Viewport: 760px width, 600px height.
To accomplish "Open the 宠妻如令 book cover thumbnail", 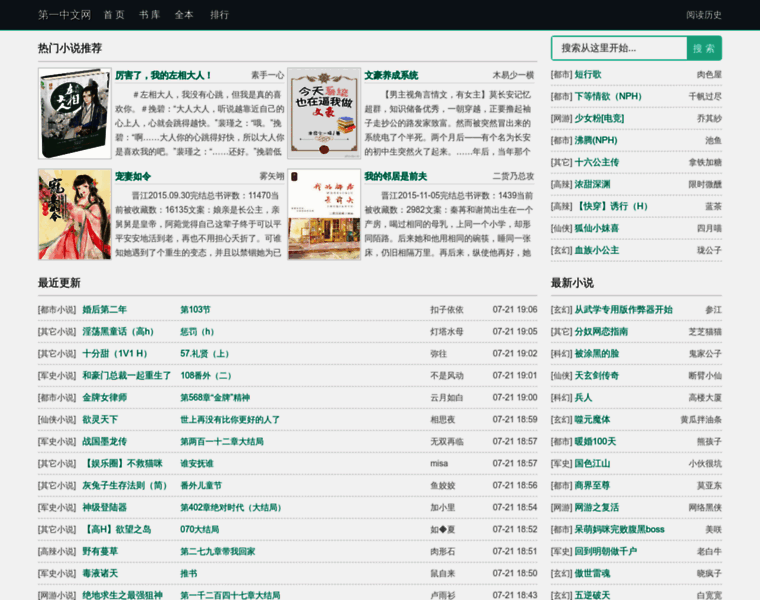I will pos(75,214).
